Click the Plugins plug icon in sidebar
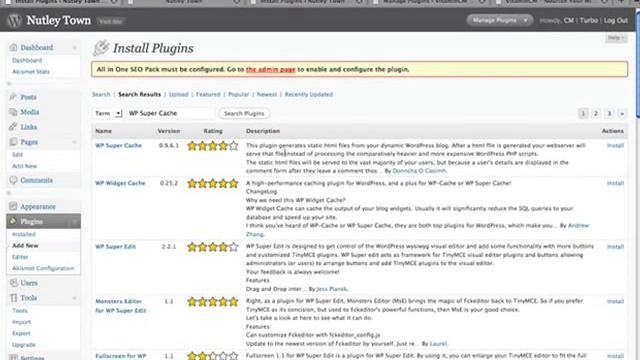 [x=13, y=221]
